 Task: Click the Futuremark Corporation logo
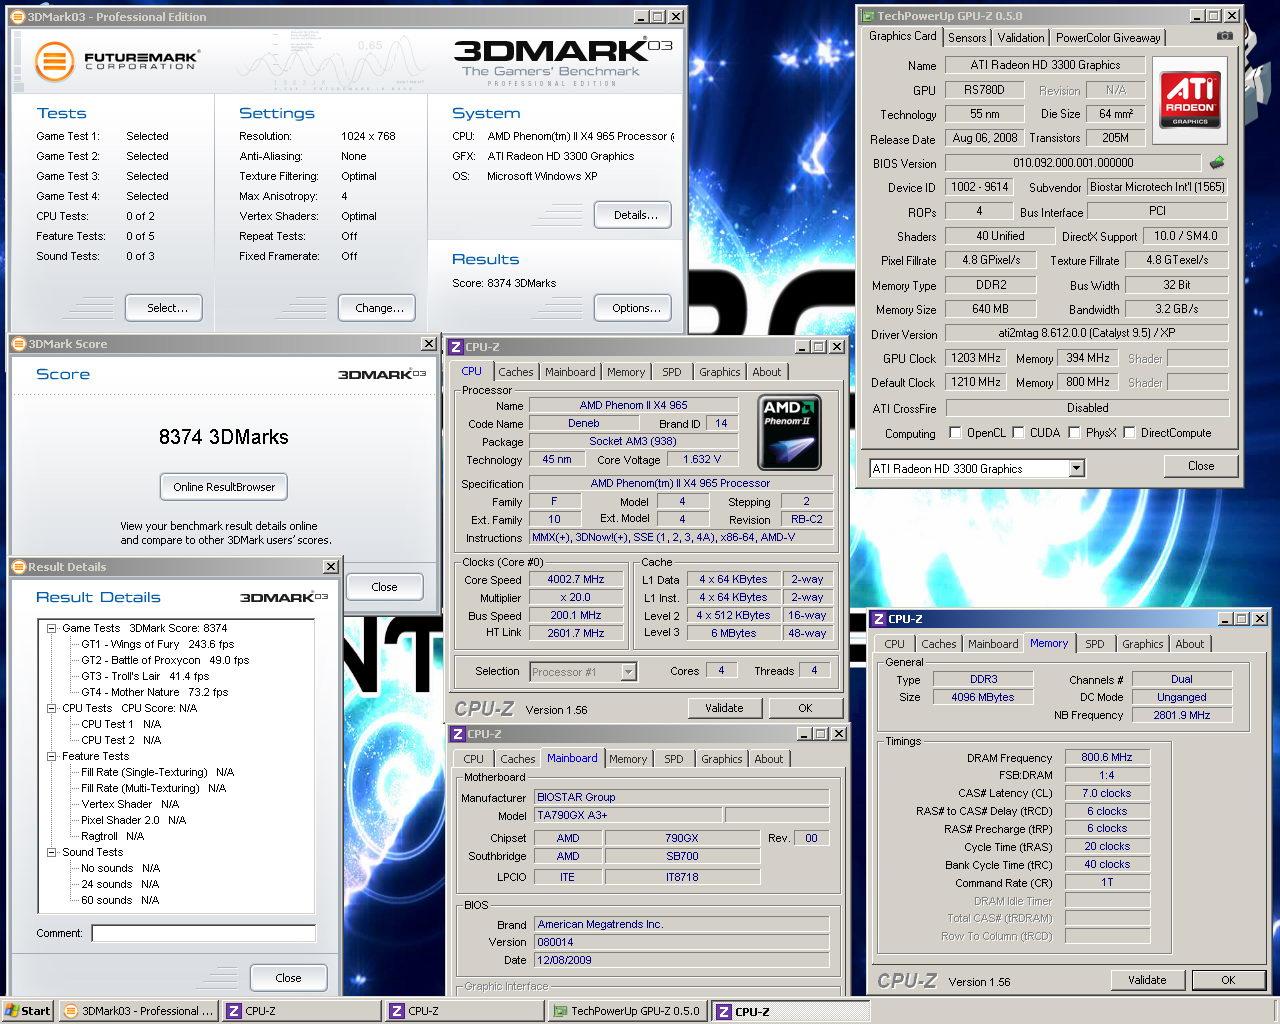[x=116, y=61]
